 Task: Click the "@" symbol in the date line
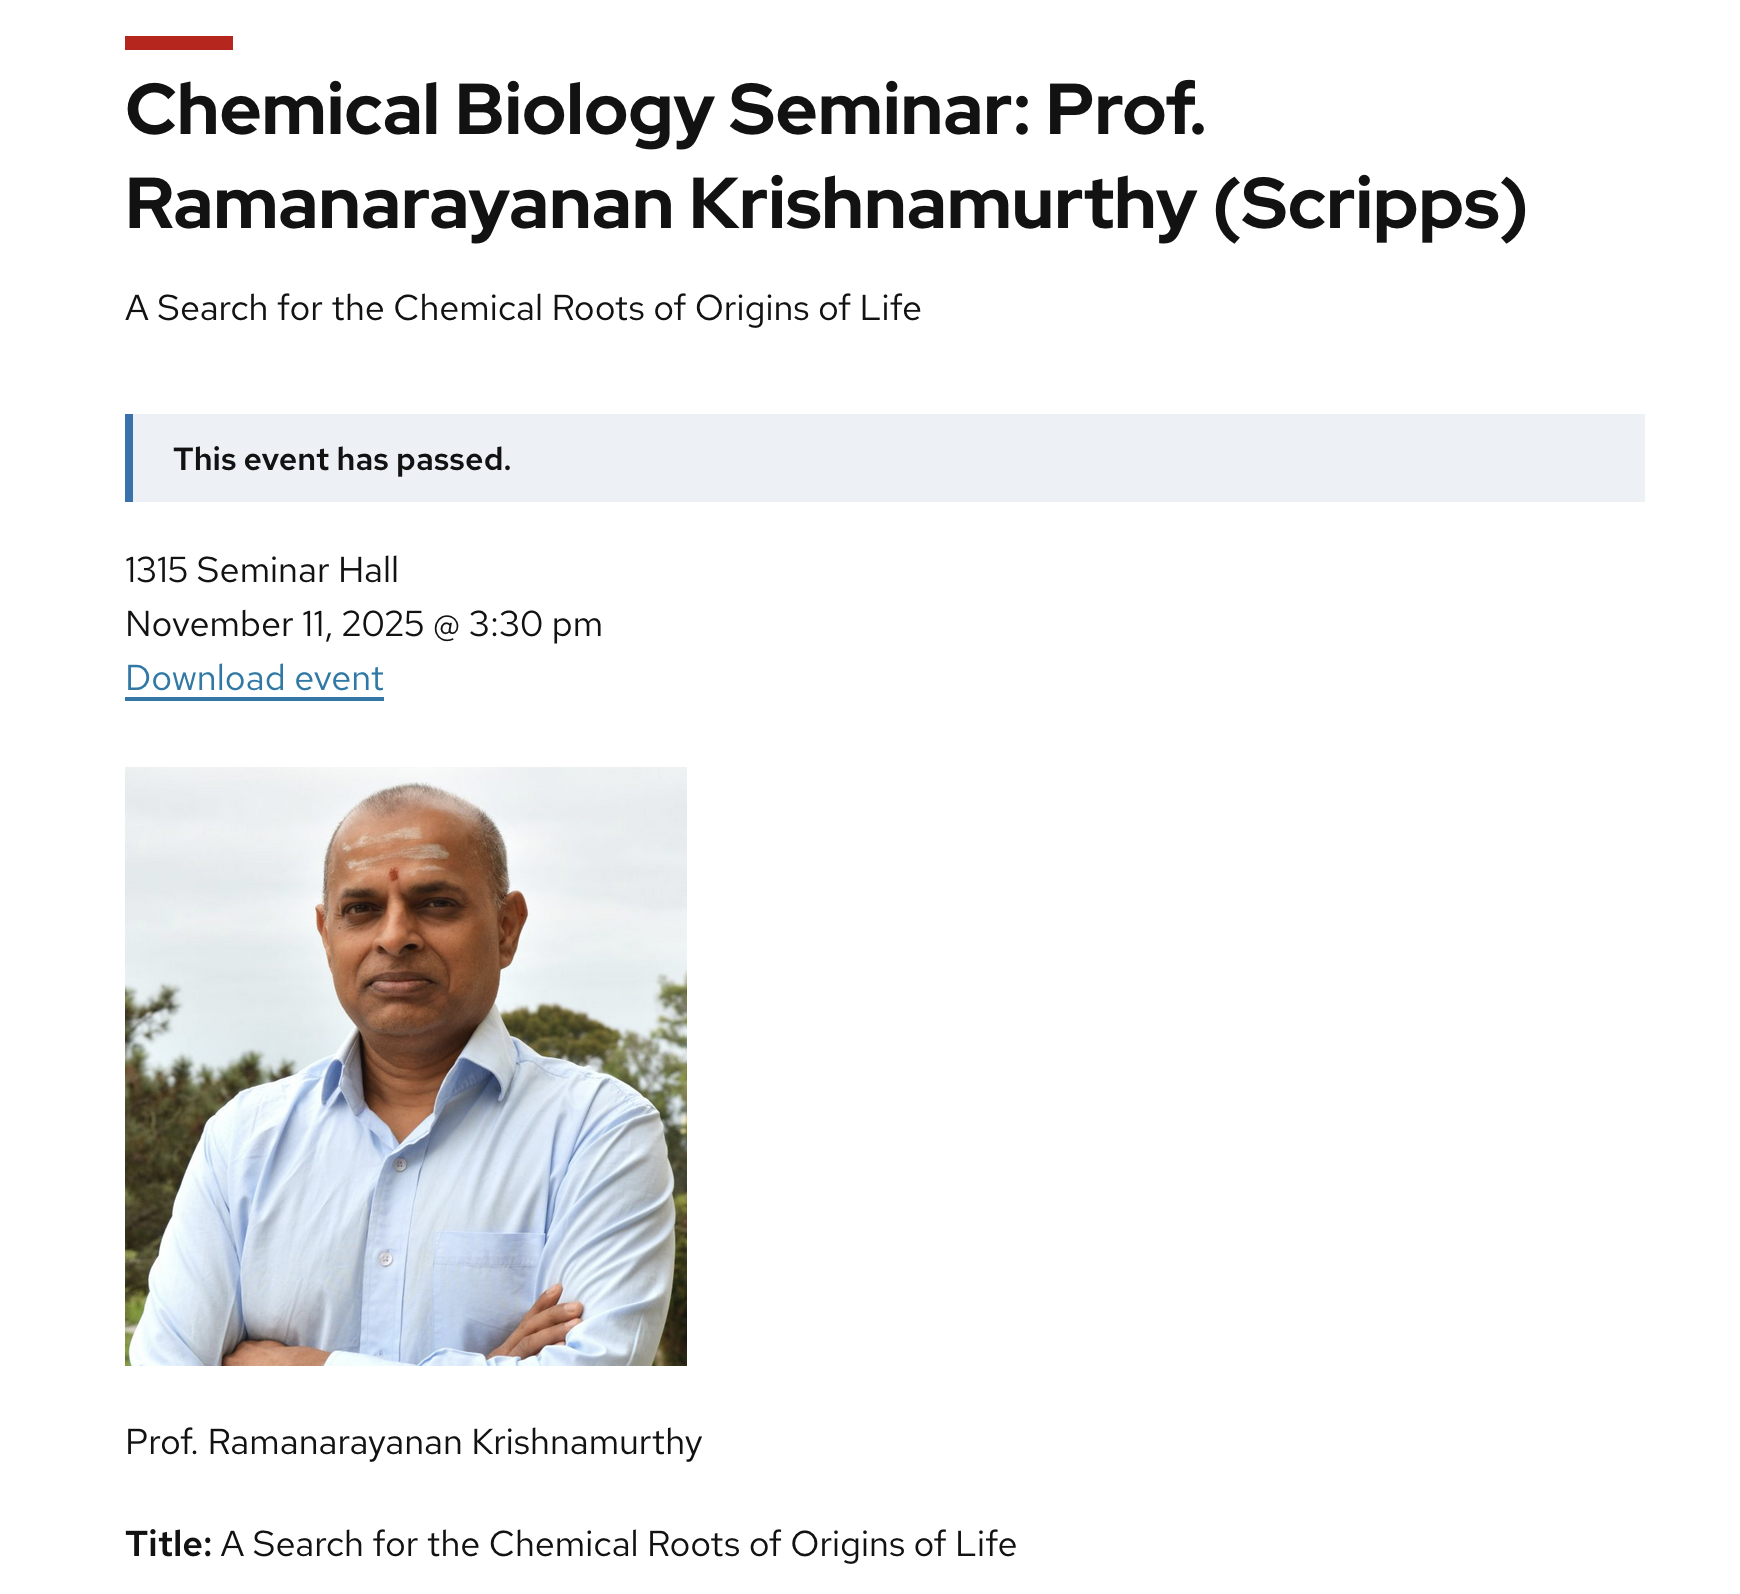[x=446, y=625]
